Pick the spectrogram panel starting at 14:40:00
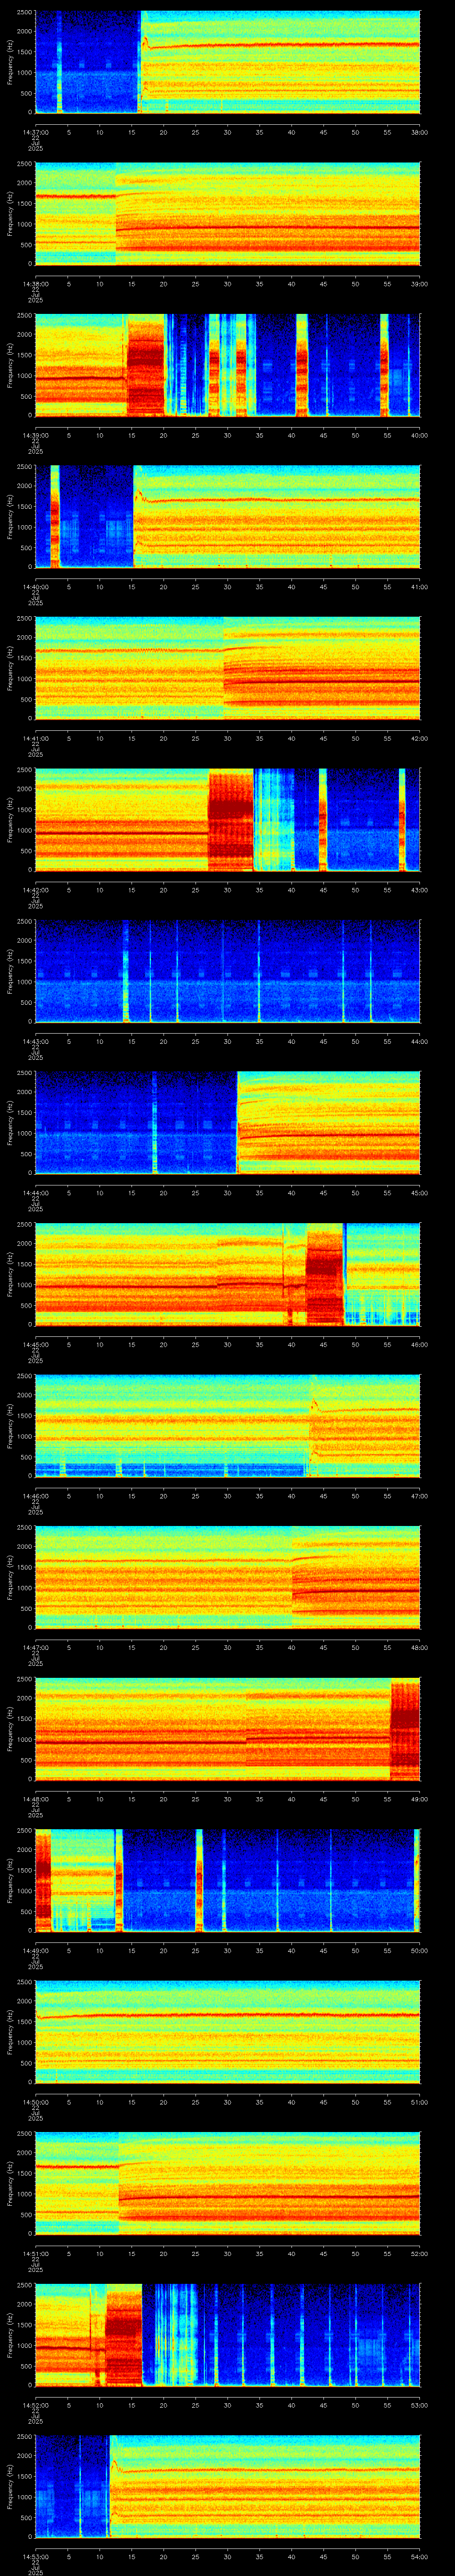Image resolution: width=455 pixels, height=2576 pixels. click(x=228, y=516)
